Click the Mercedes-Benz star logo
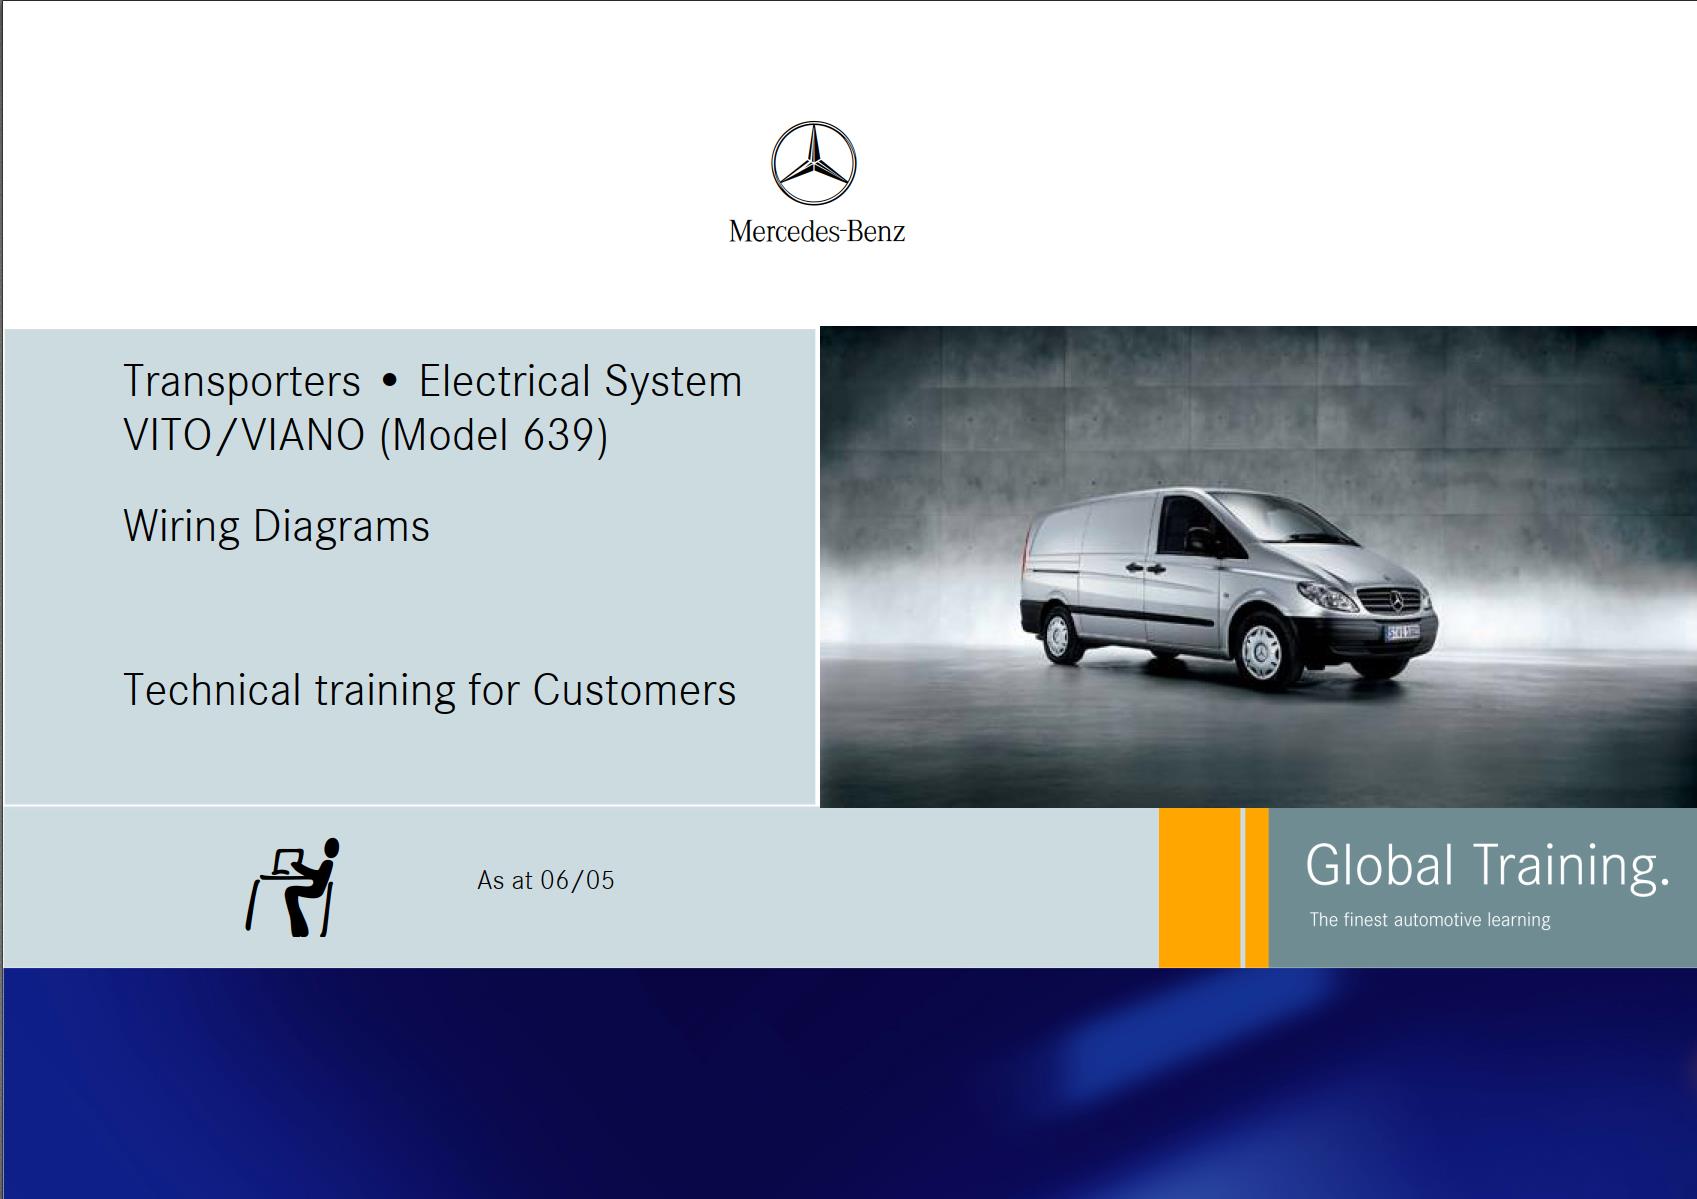The width and height of the screenshot is (1697, 1199). [x=812, y=165]
